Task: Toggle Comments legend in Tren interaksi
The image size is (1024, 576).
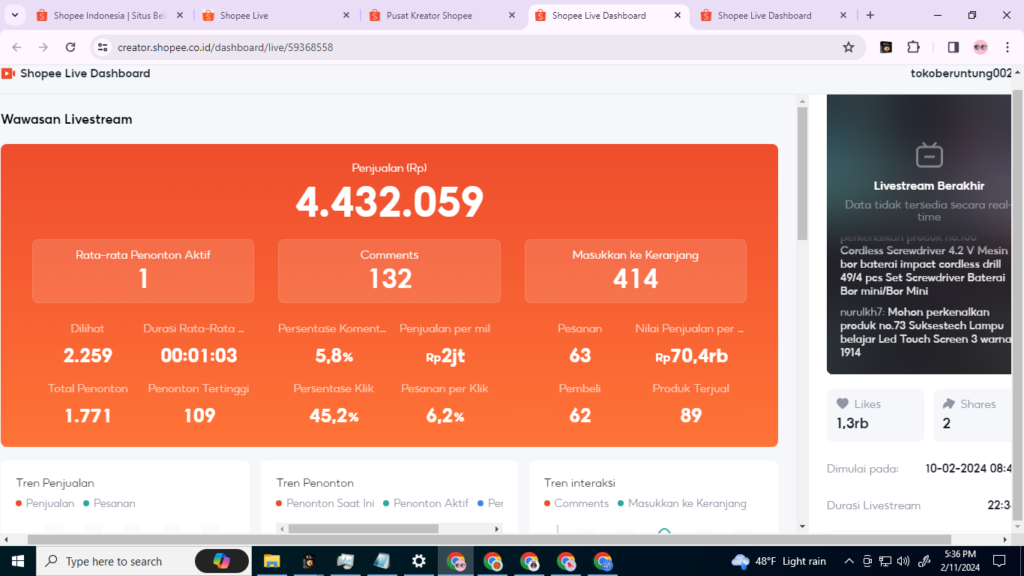Action: [576, 504]
